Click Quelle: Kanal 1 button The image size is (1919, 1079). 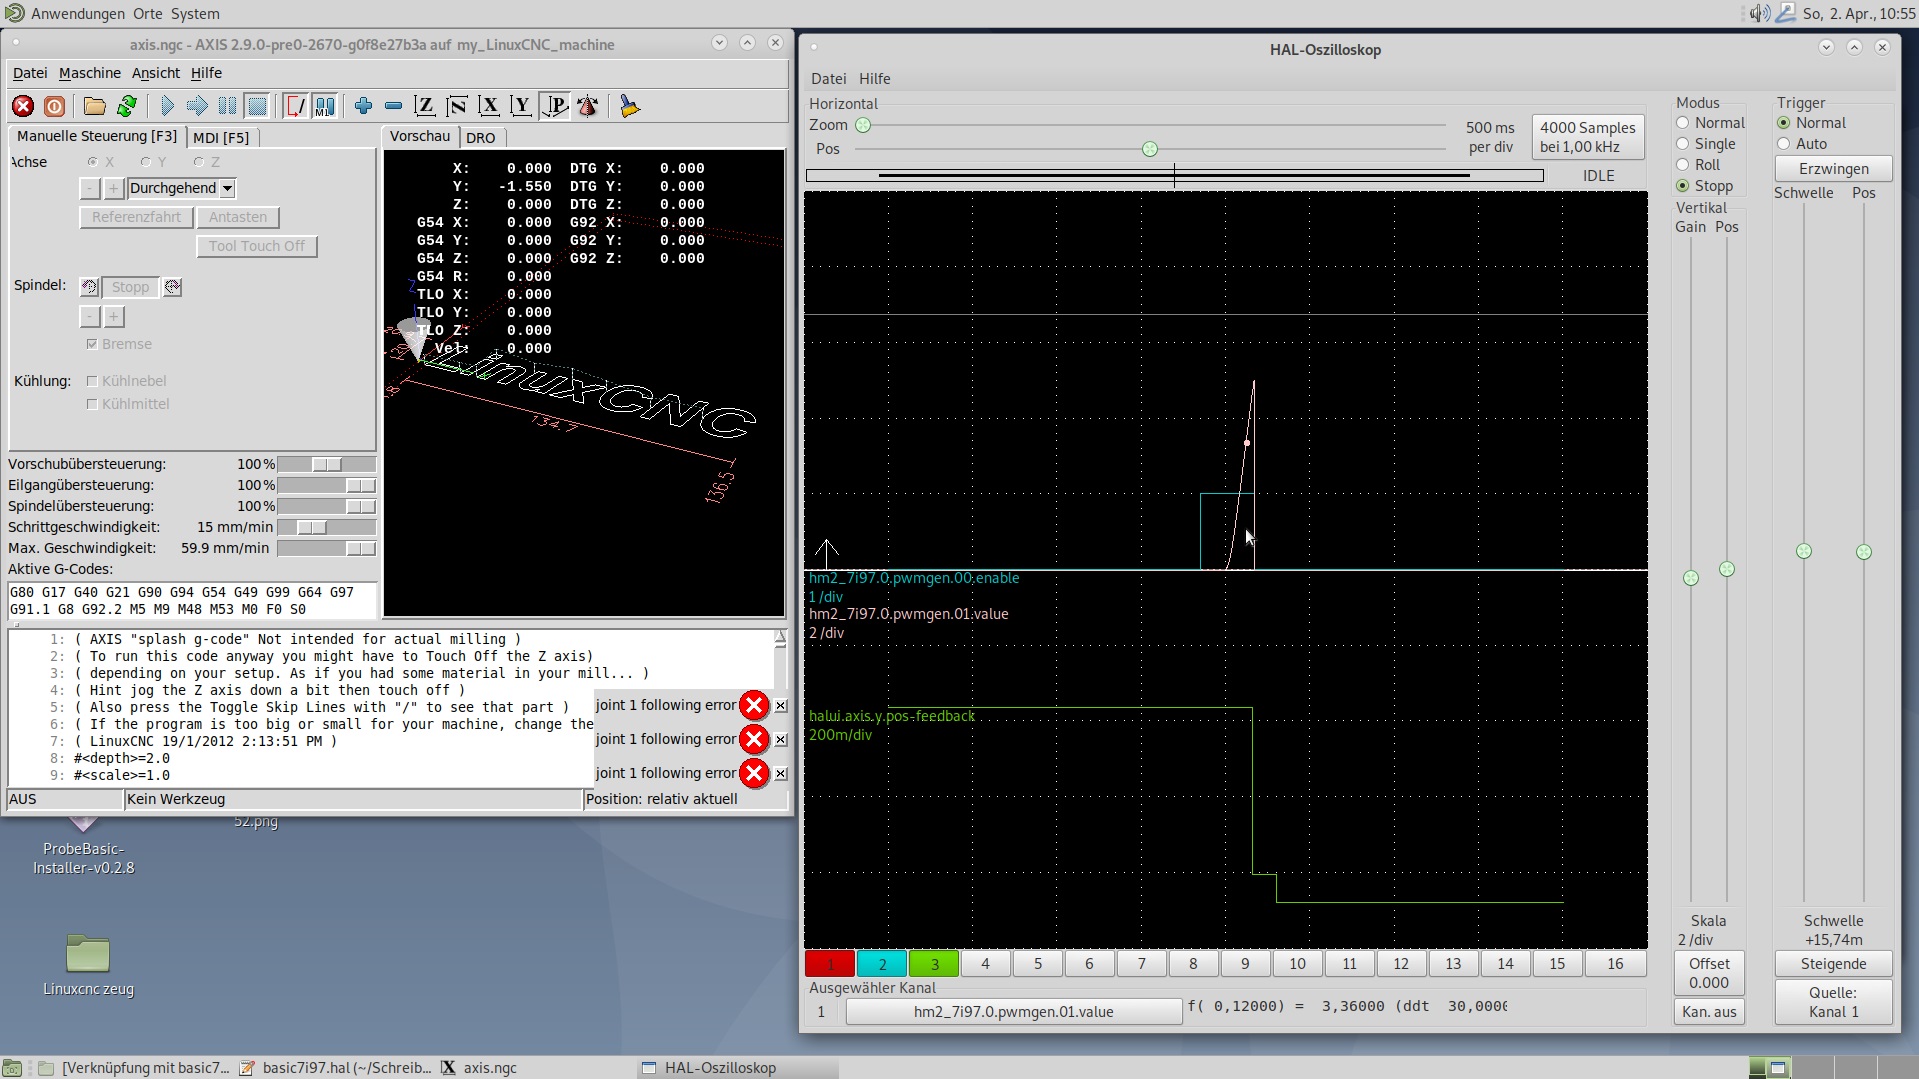tap(1833, 1002)
